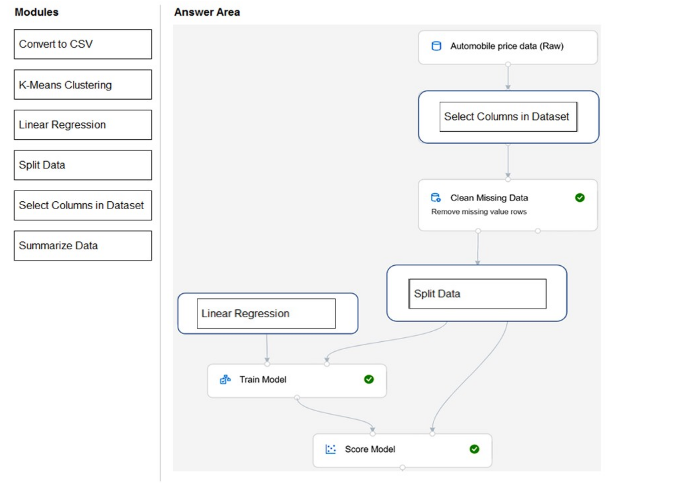Image resolution: width=676 pixels, height=483 pixels.
Task: Choose Linear Regression from Modules list
Action: (x=83, y=125)
